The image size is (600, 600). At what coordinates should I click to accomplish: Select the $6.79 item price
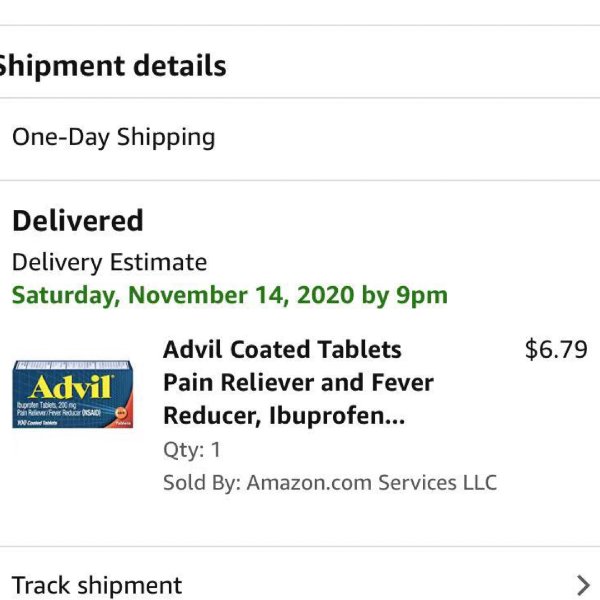tap(556, 349)
